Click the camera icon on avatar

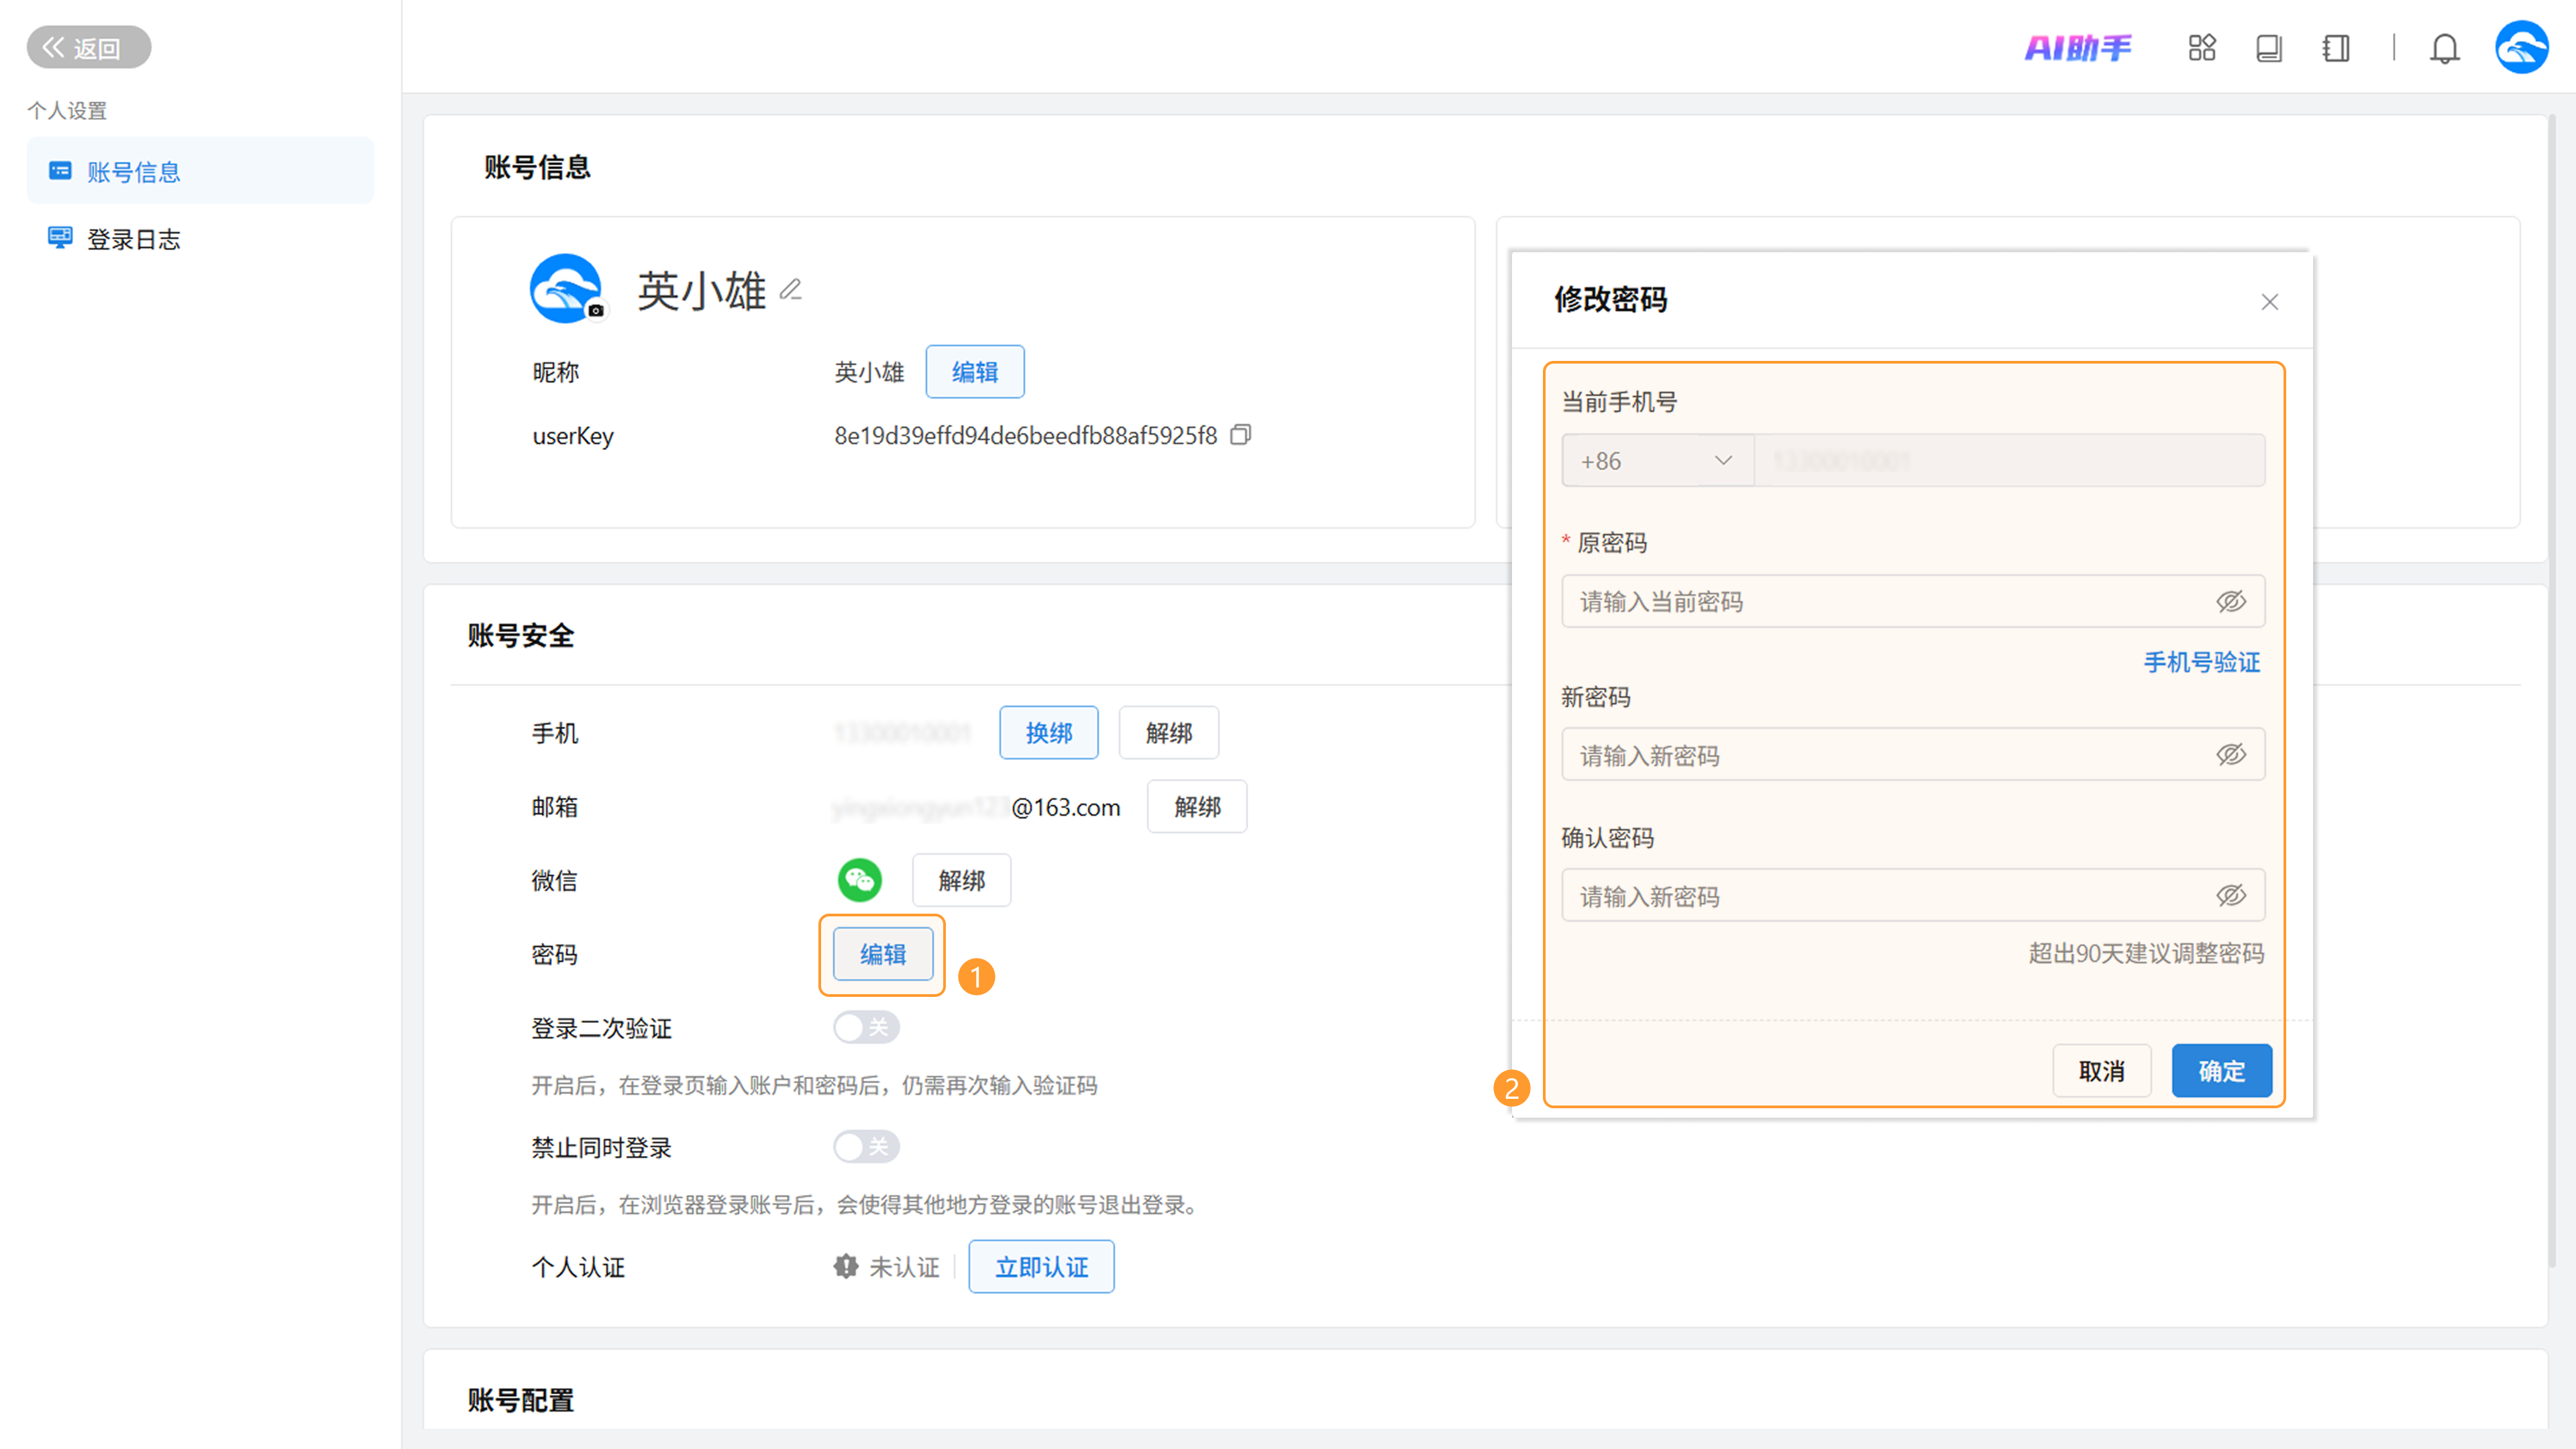pos(596,311)
